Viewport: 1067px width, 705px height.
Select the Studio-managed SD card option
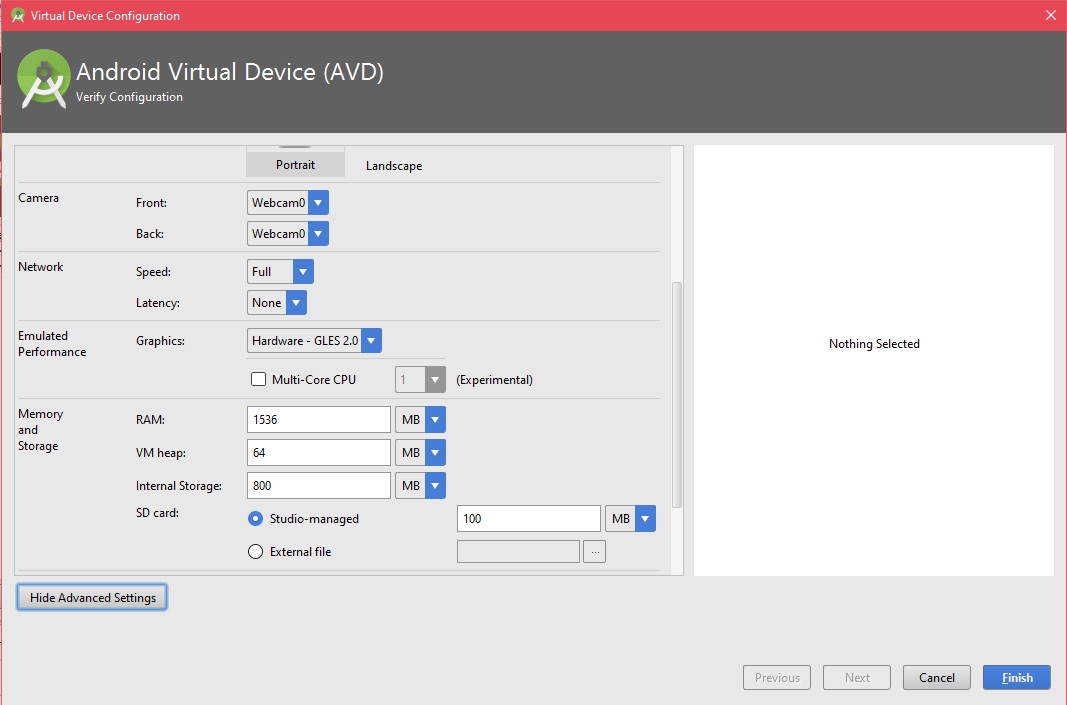coord(256,518)
